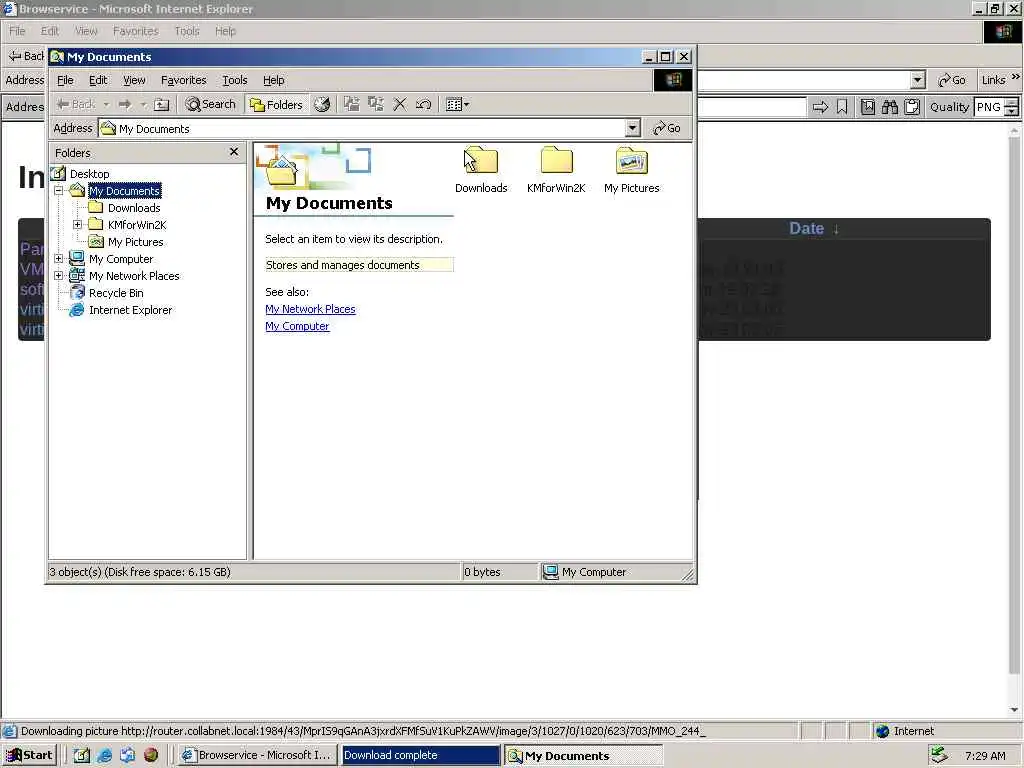This screenshot has width=1024, height=768.
Task: Click Go in My Documents window
Action: [x=667, y=128]
